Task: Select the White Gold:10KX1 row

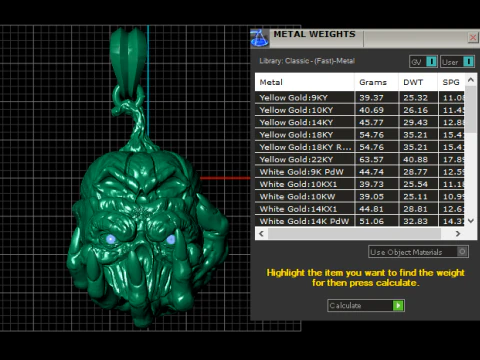Action: (x=360, y=184)
